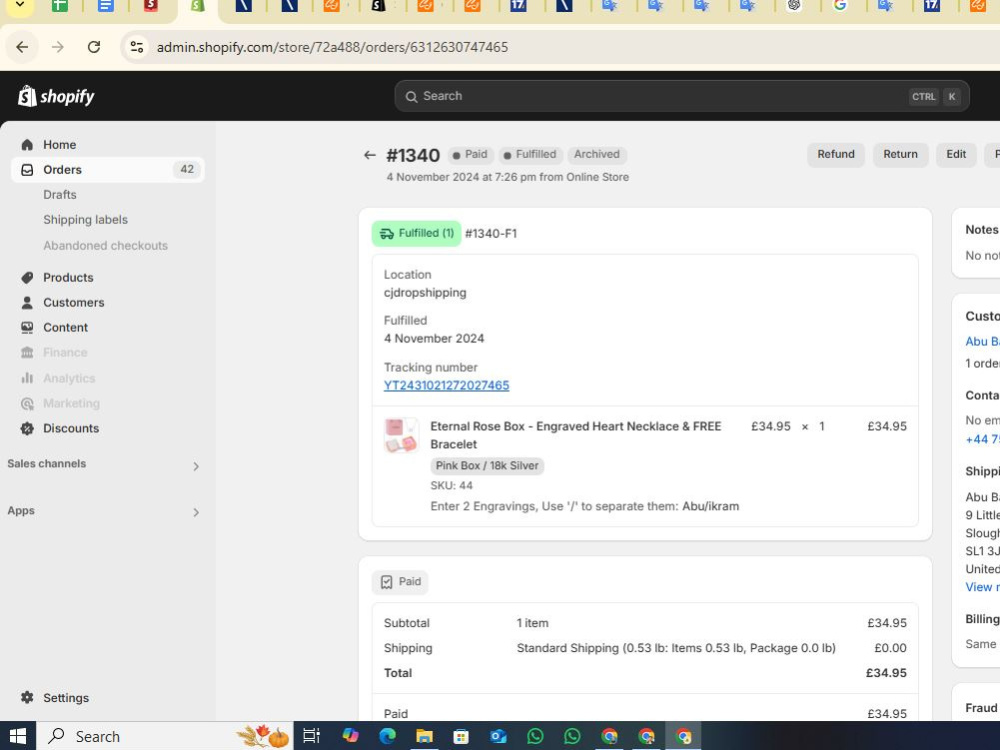Open the Home section icon
Viewport: 1000px width, 750px height.
tap(27, 145)
